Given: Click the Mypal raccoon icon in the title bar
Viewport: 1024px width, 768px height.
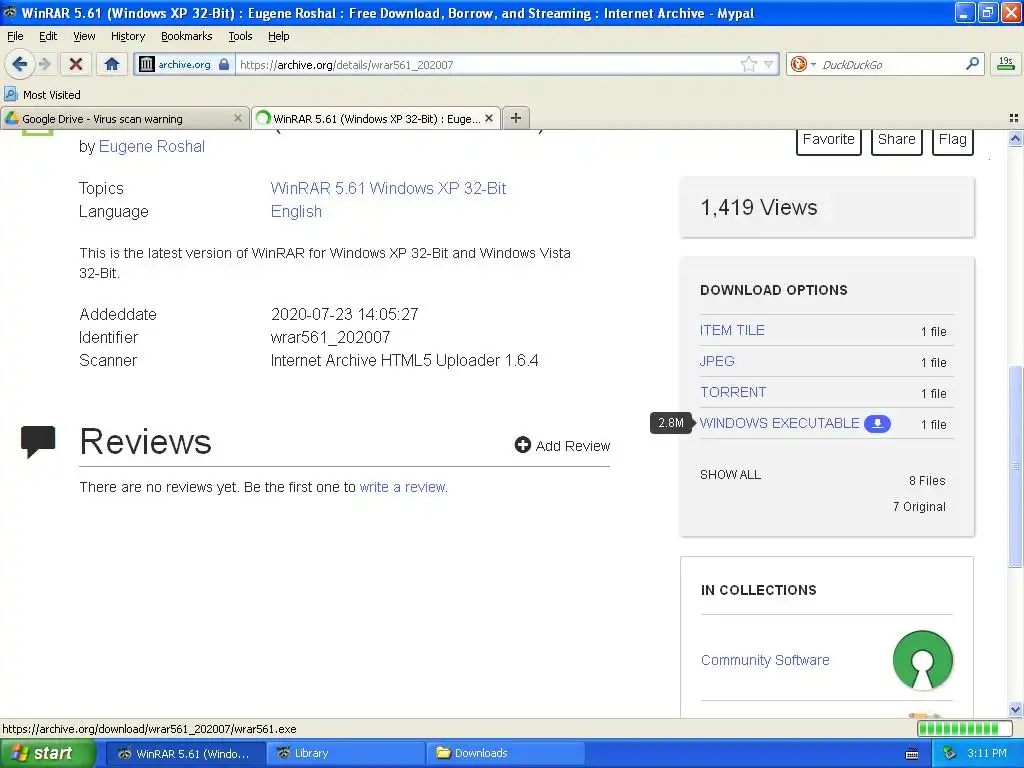Looking at the screenshot, I should pyautogui.click(x=10, y=12).
